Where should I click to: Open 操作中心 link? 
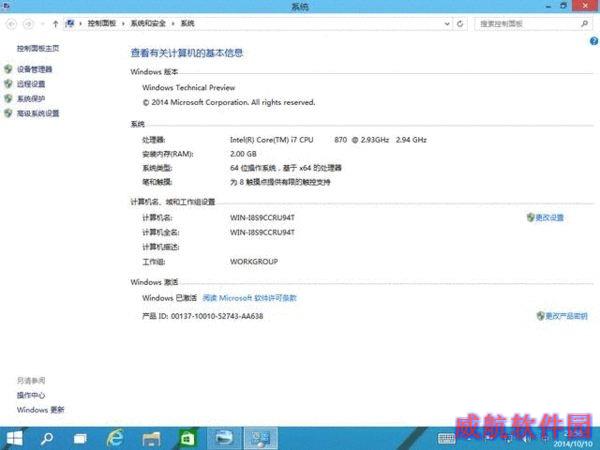tap(31, 395)
